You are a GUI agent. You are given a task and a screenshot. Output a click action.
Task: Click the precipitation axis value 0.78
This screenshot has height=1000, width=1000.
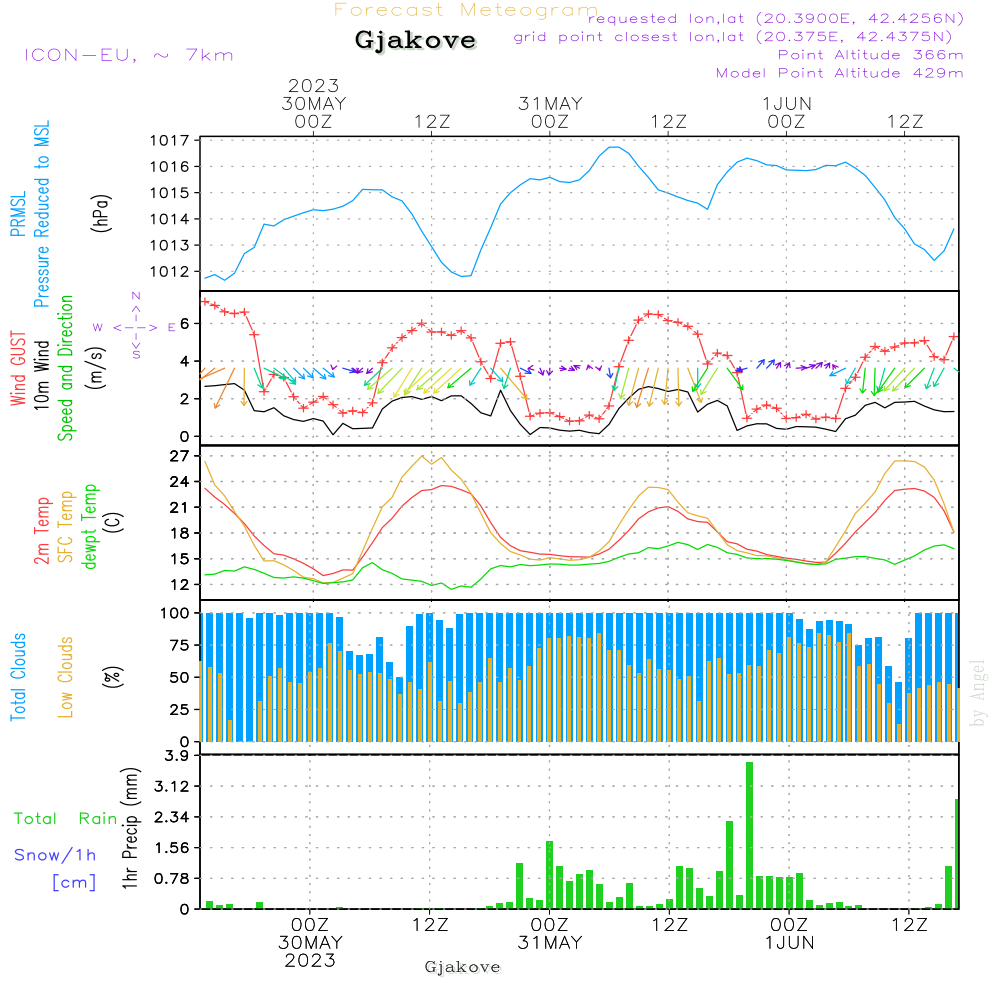coord(172,878)
